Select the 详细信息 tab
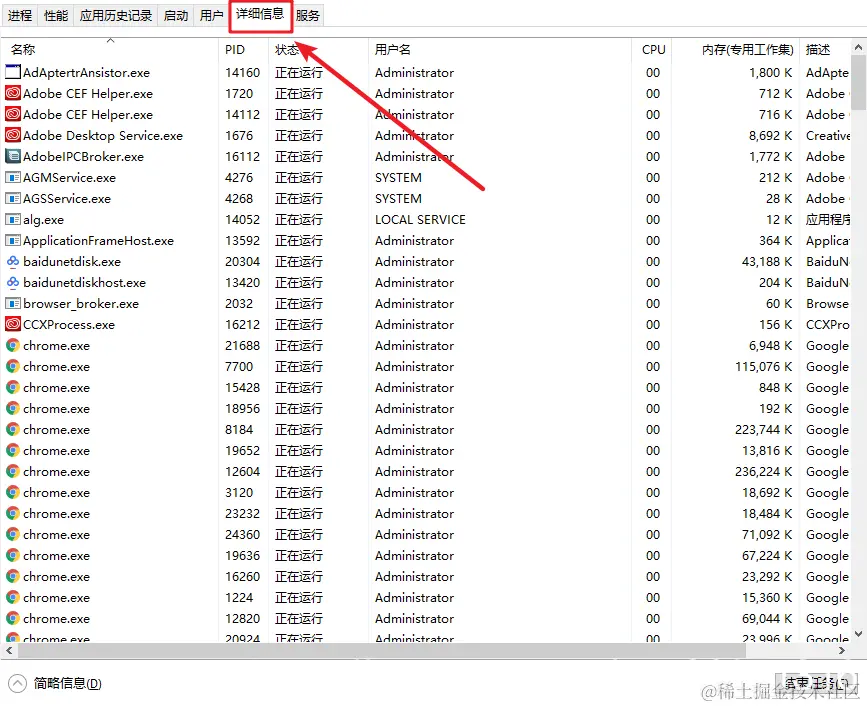 260,14
